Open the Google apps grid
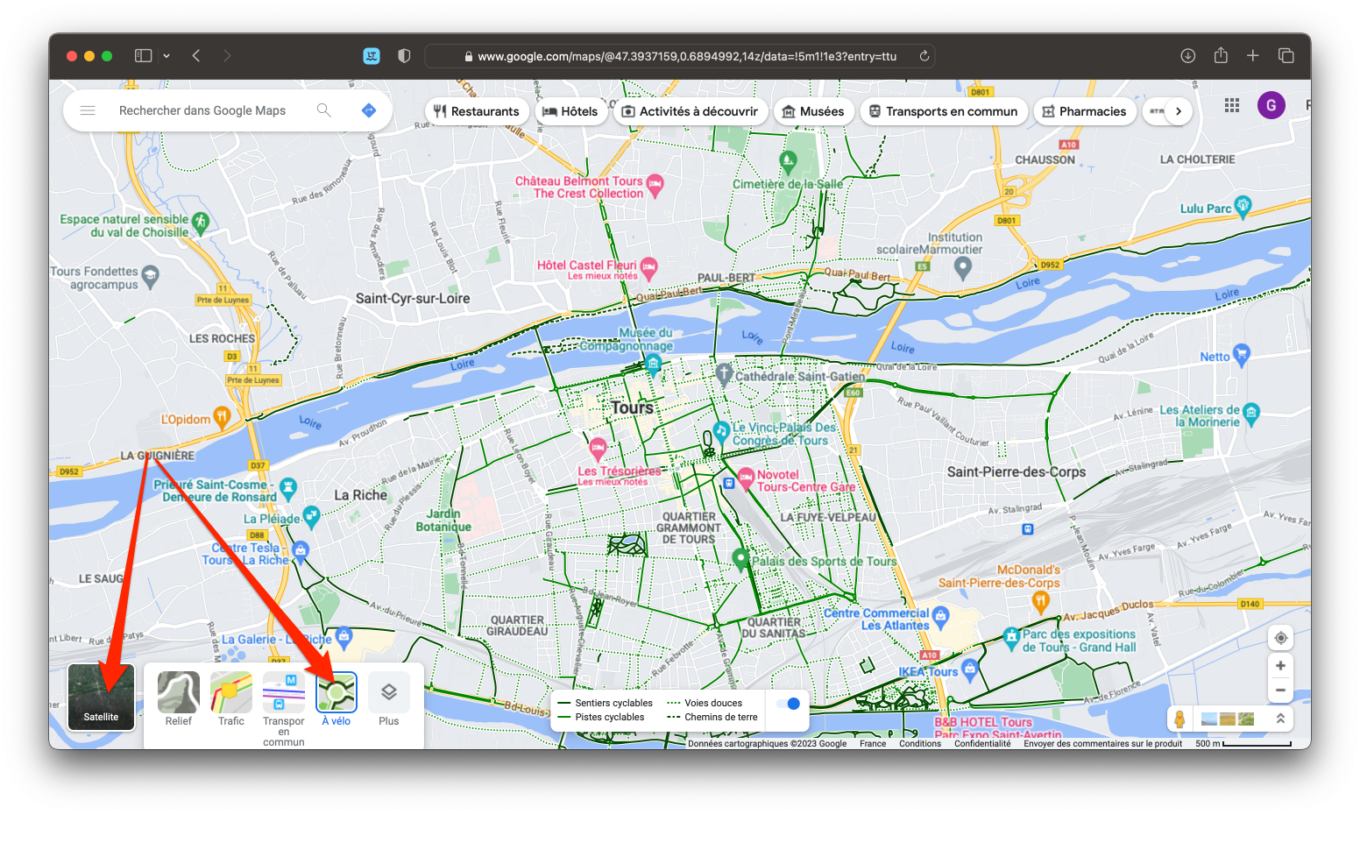Image resolution: width=1360 pixels, height=850 pixels. click(1232, 105)
